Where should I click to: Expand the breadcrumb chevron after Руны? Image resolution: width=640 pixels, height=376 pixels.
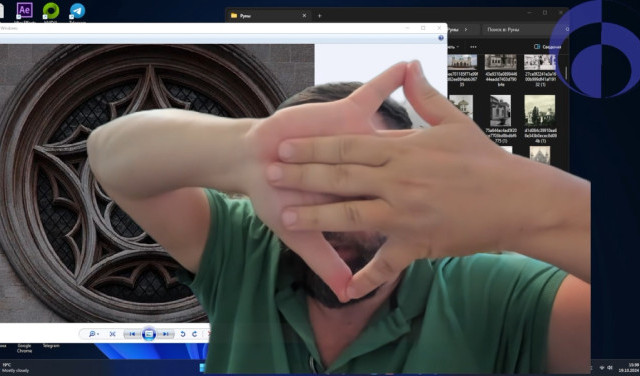(466, 29)
